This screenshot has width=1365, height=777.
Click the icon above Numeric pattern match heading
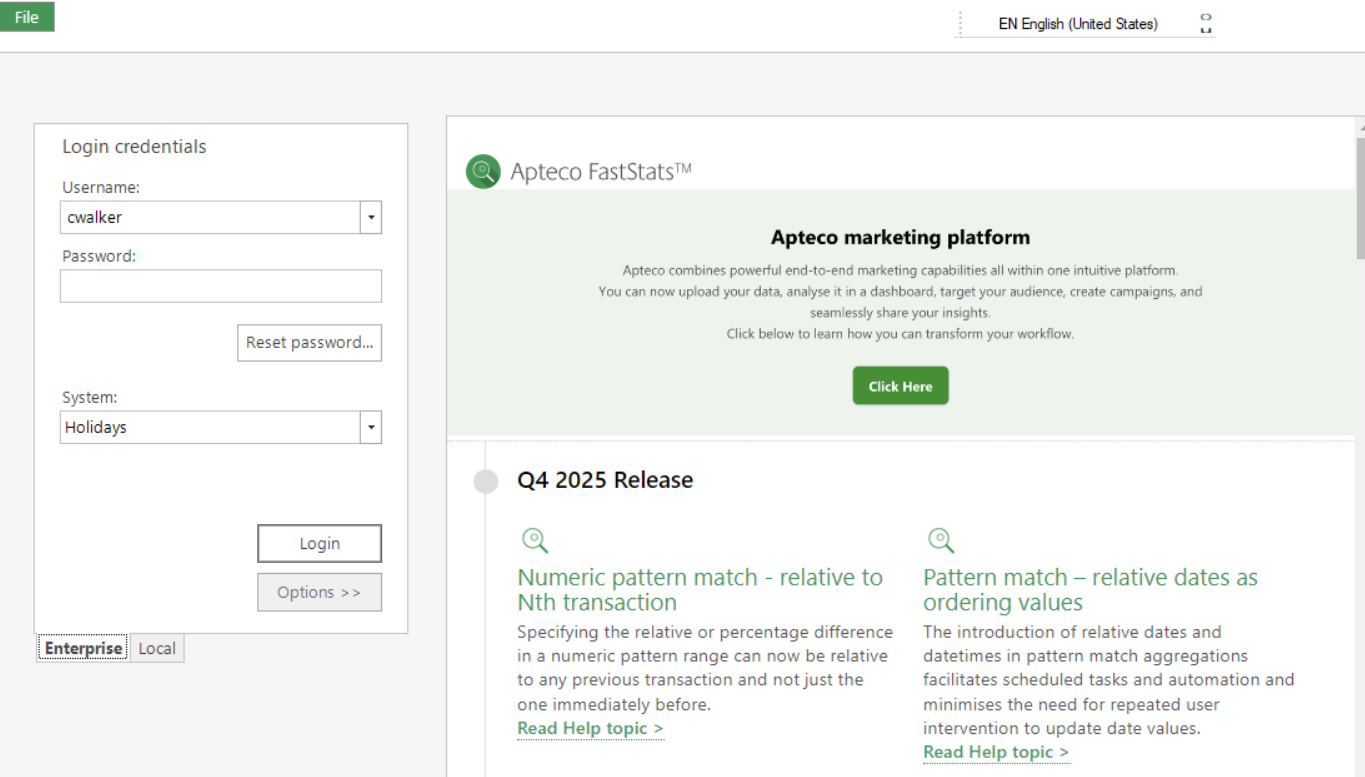coord(535,541)
